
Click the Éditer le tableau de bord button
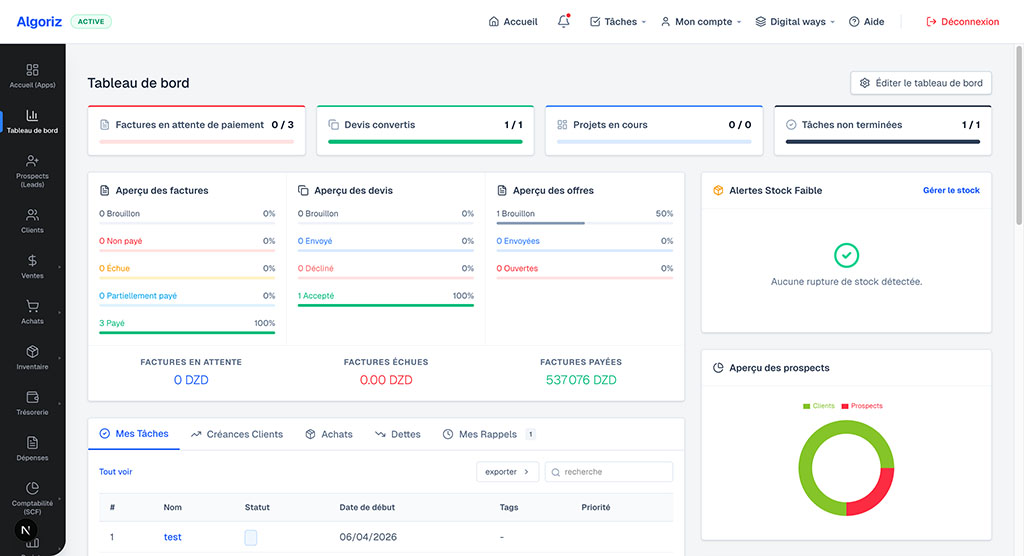tap(921, 83)
